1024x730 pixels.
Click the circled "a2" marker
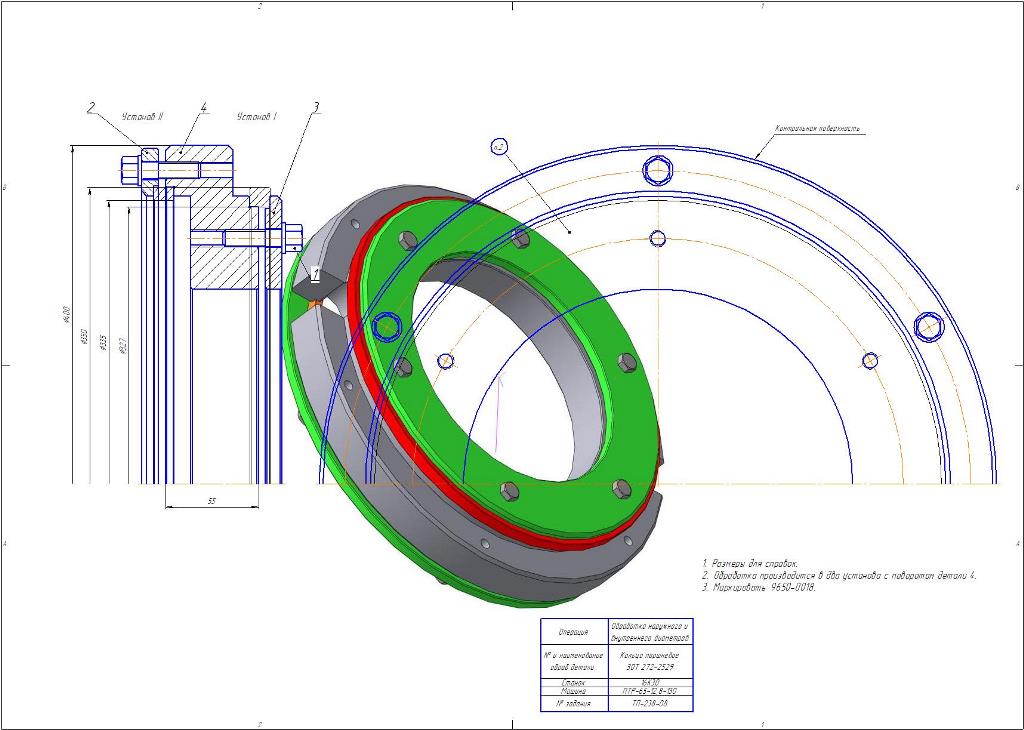tap(499, 148)
